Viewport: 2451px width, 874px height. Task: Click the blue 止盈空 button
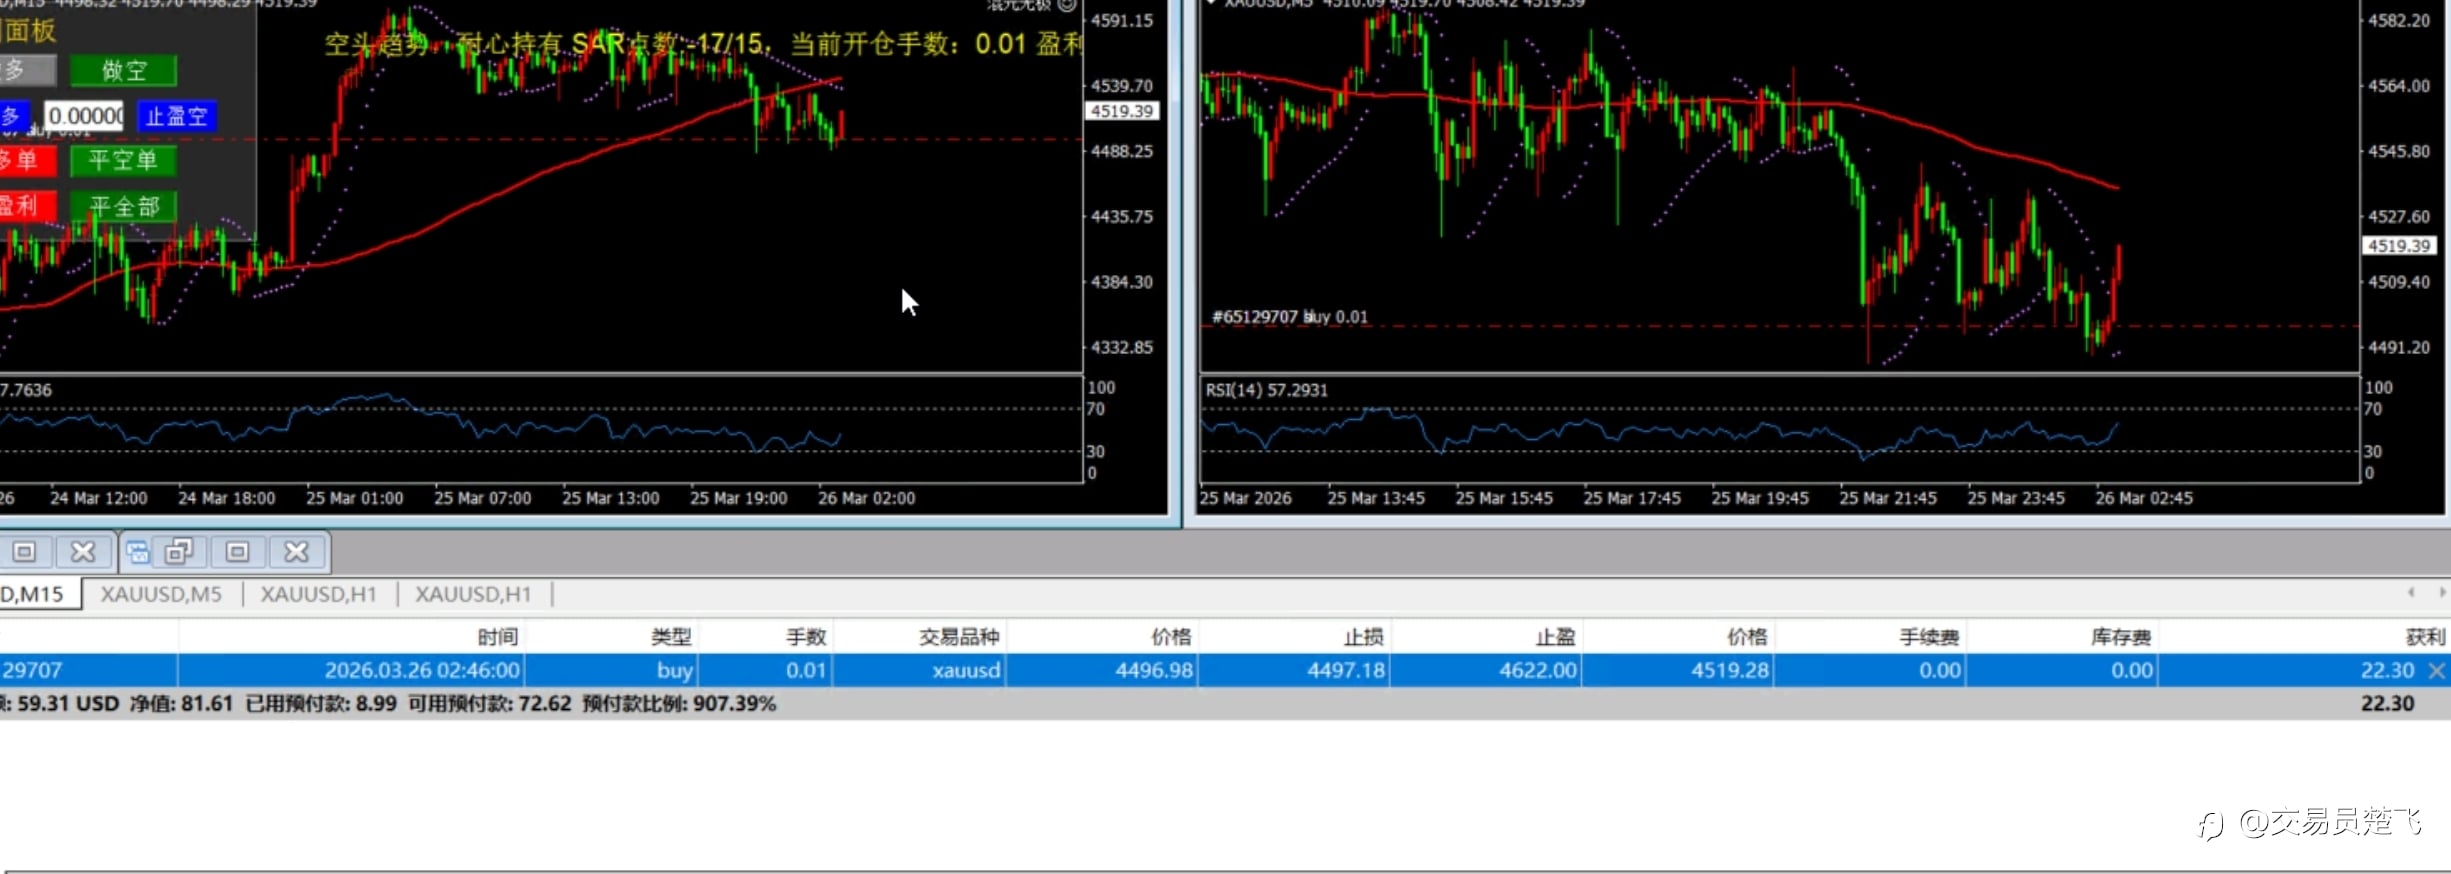(176, 117)
